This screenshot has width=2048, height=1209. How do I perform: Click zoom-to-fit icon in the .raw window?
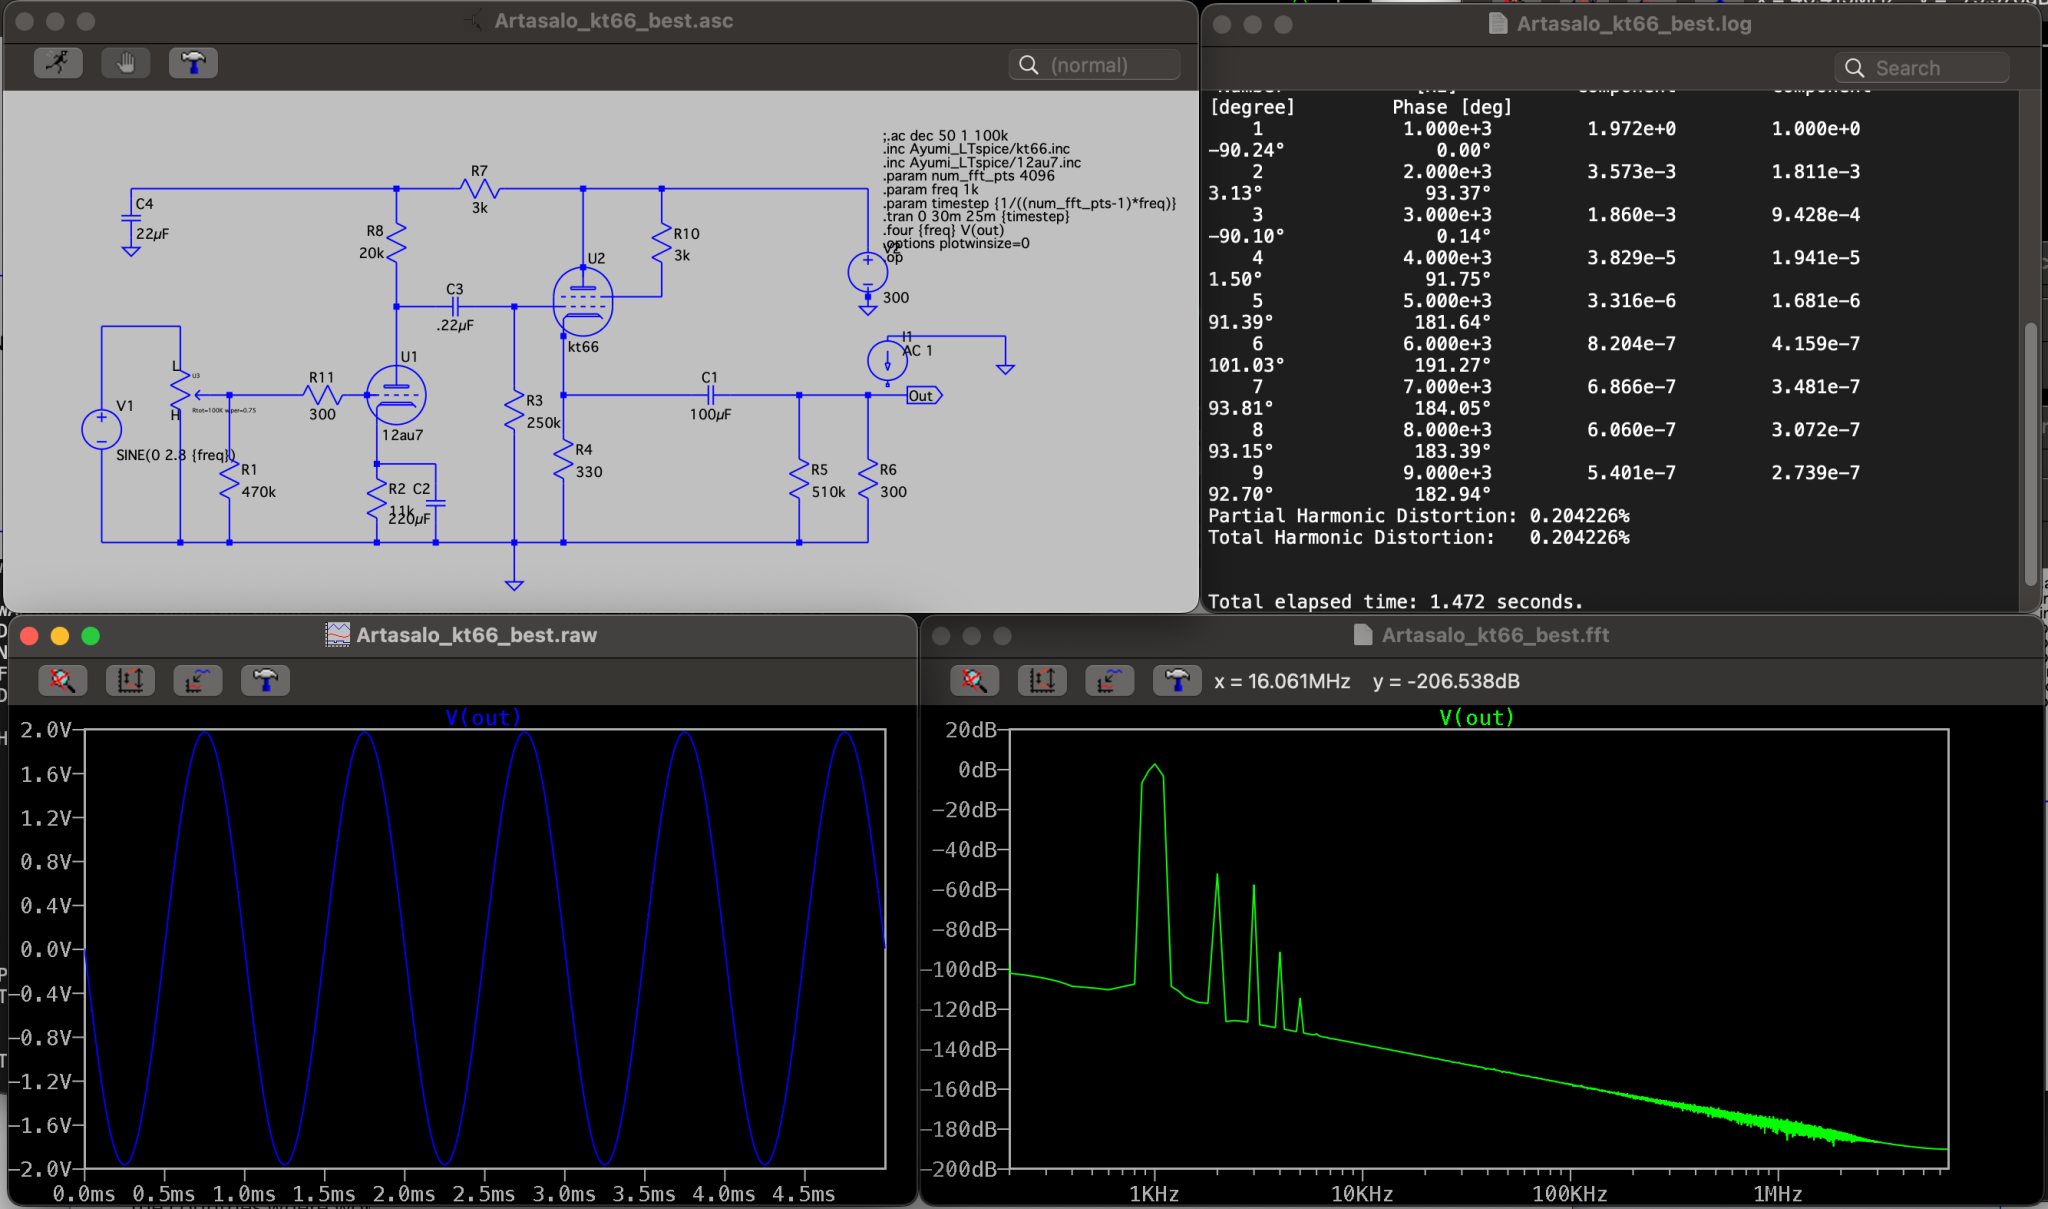click(62, 681)
